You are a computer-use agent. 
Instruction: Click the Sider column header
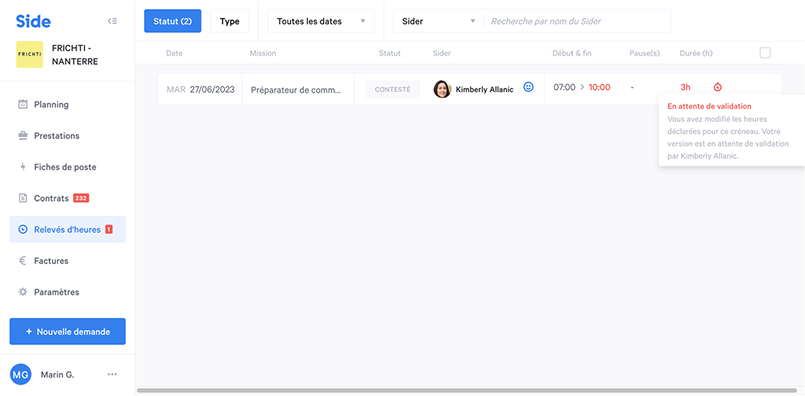pyautogui.click(x=442, y=53)
